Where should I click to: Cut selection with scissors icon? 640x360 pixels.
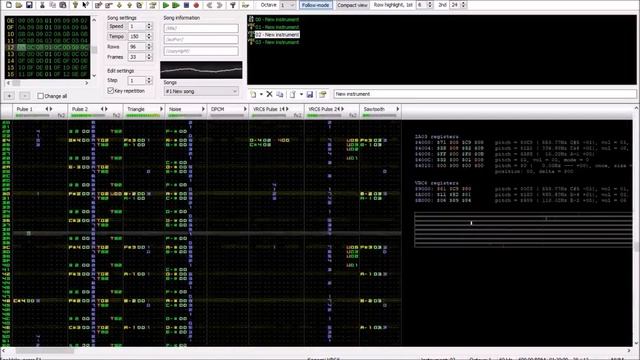pos(42,5)
